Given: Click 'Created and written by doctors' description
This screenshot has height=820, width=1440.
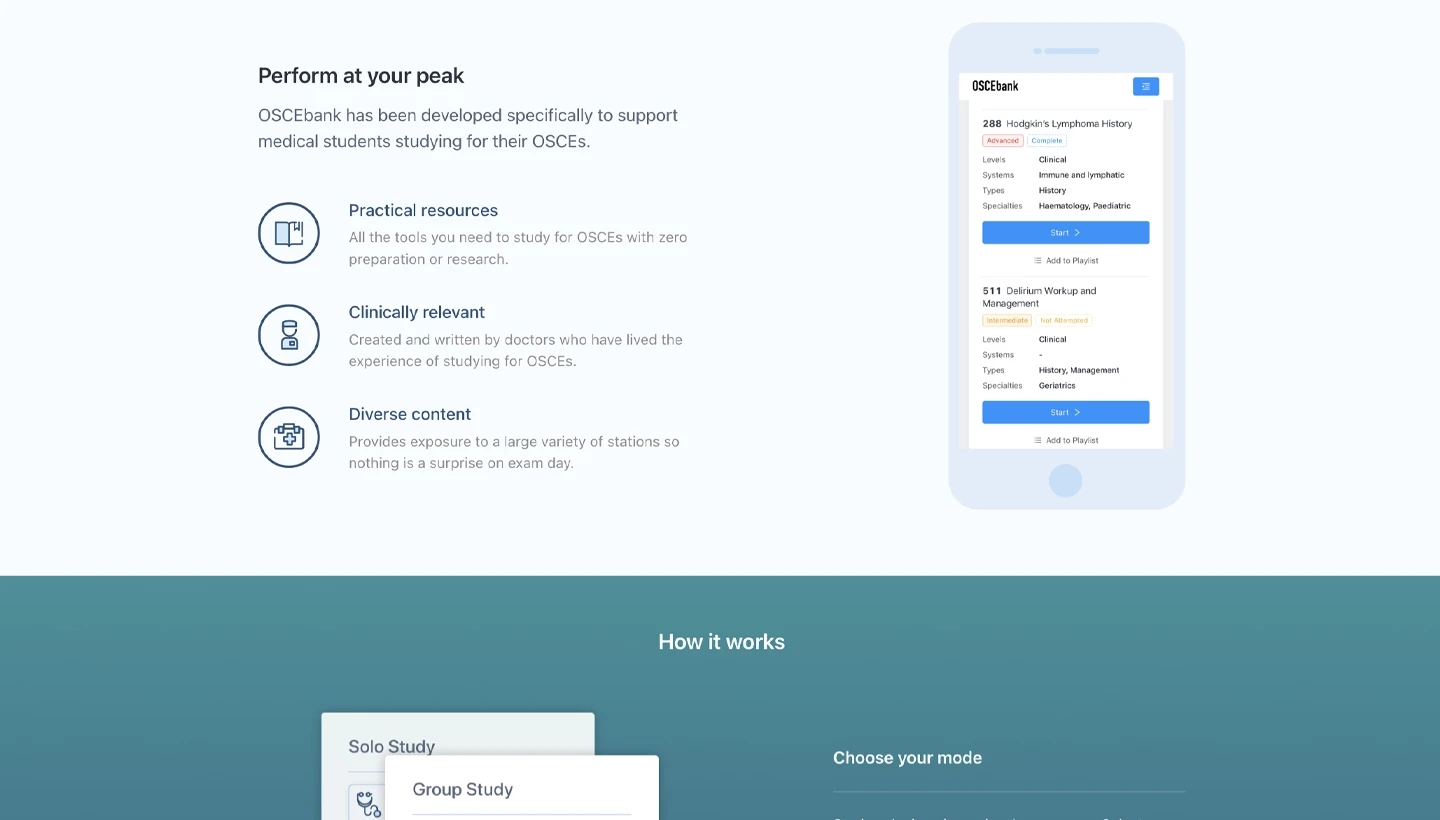Looking at the screenshot, I should click(x=516, y=350).
